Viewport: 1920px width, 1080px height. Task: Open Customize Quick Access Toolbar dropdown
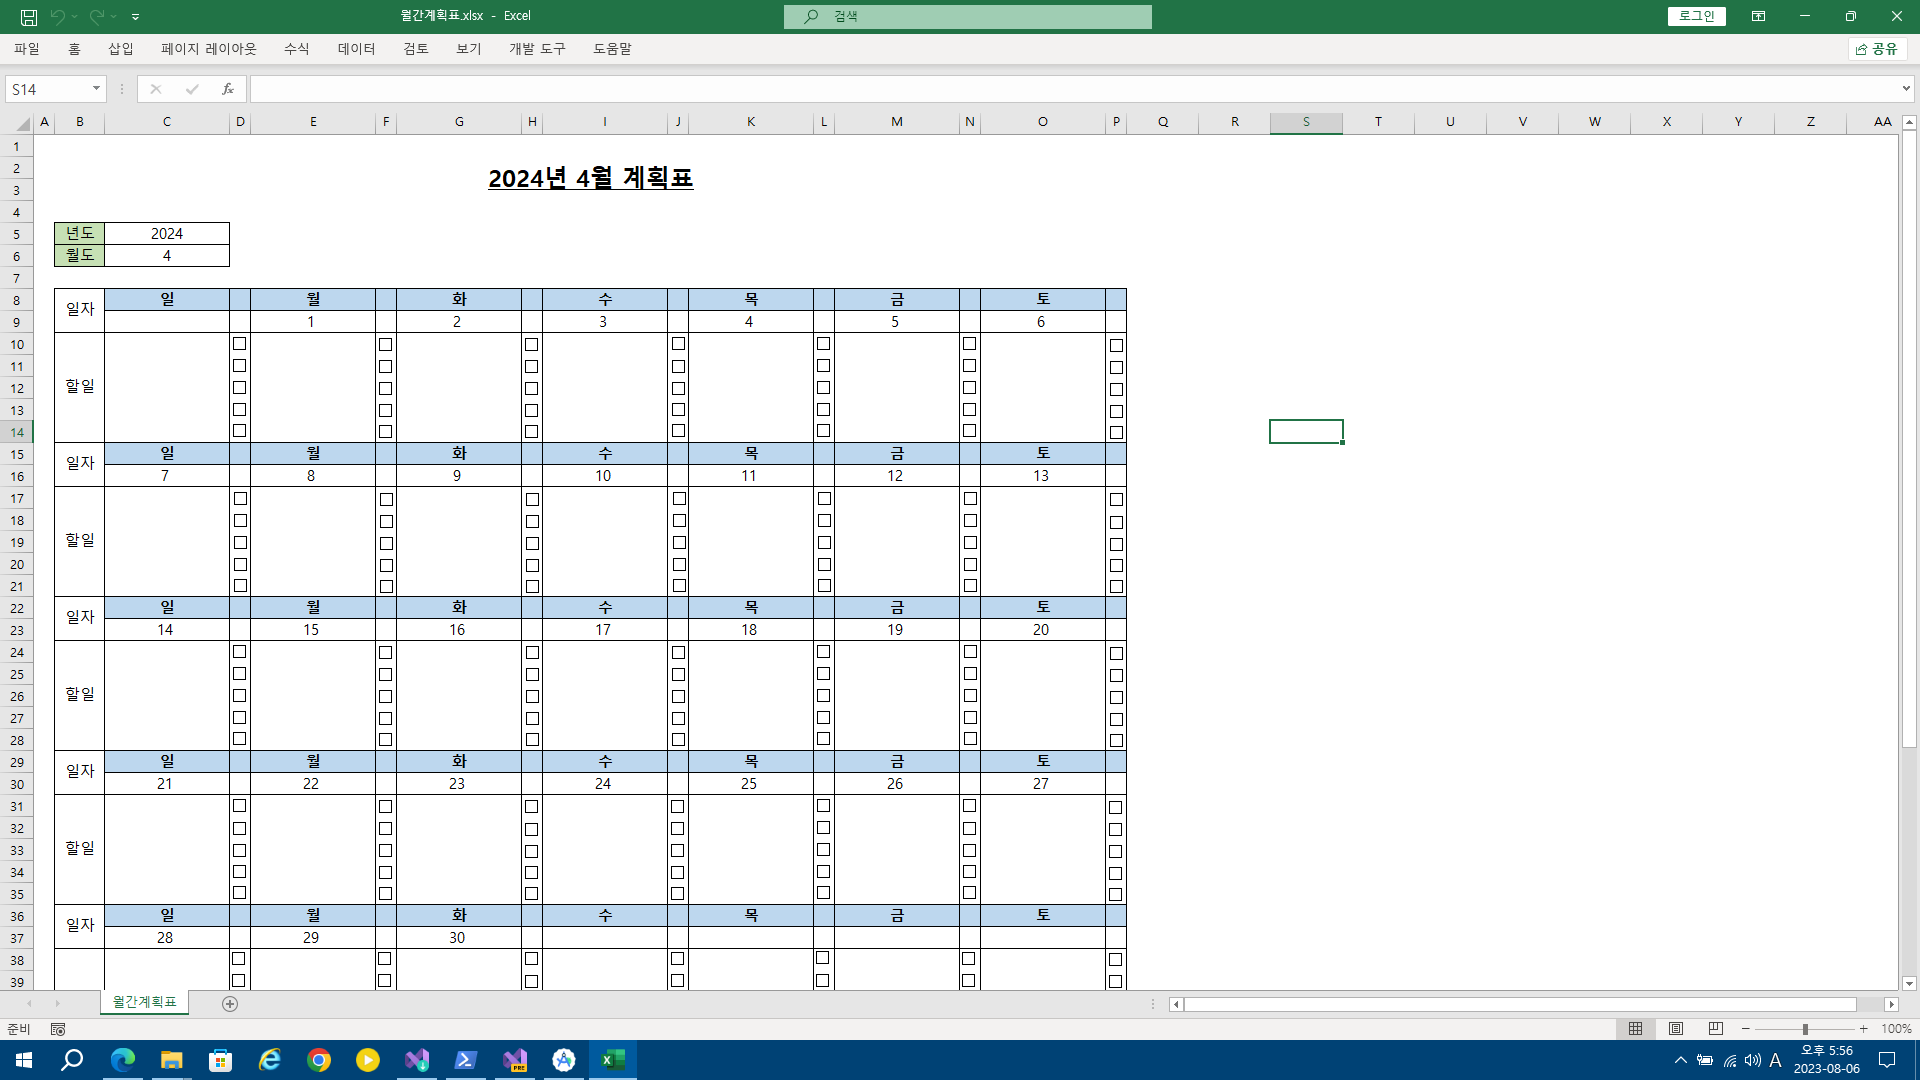pyautogui.click(x=136, y=17)
